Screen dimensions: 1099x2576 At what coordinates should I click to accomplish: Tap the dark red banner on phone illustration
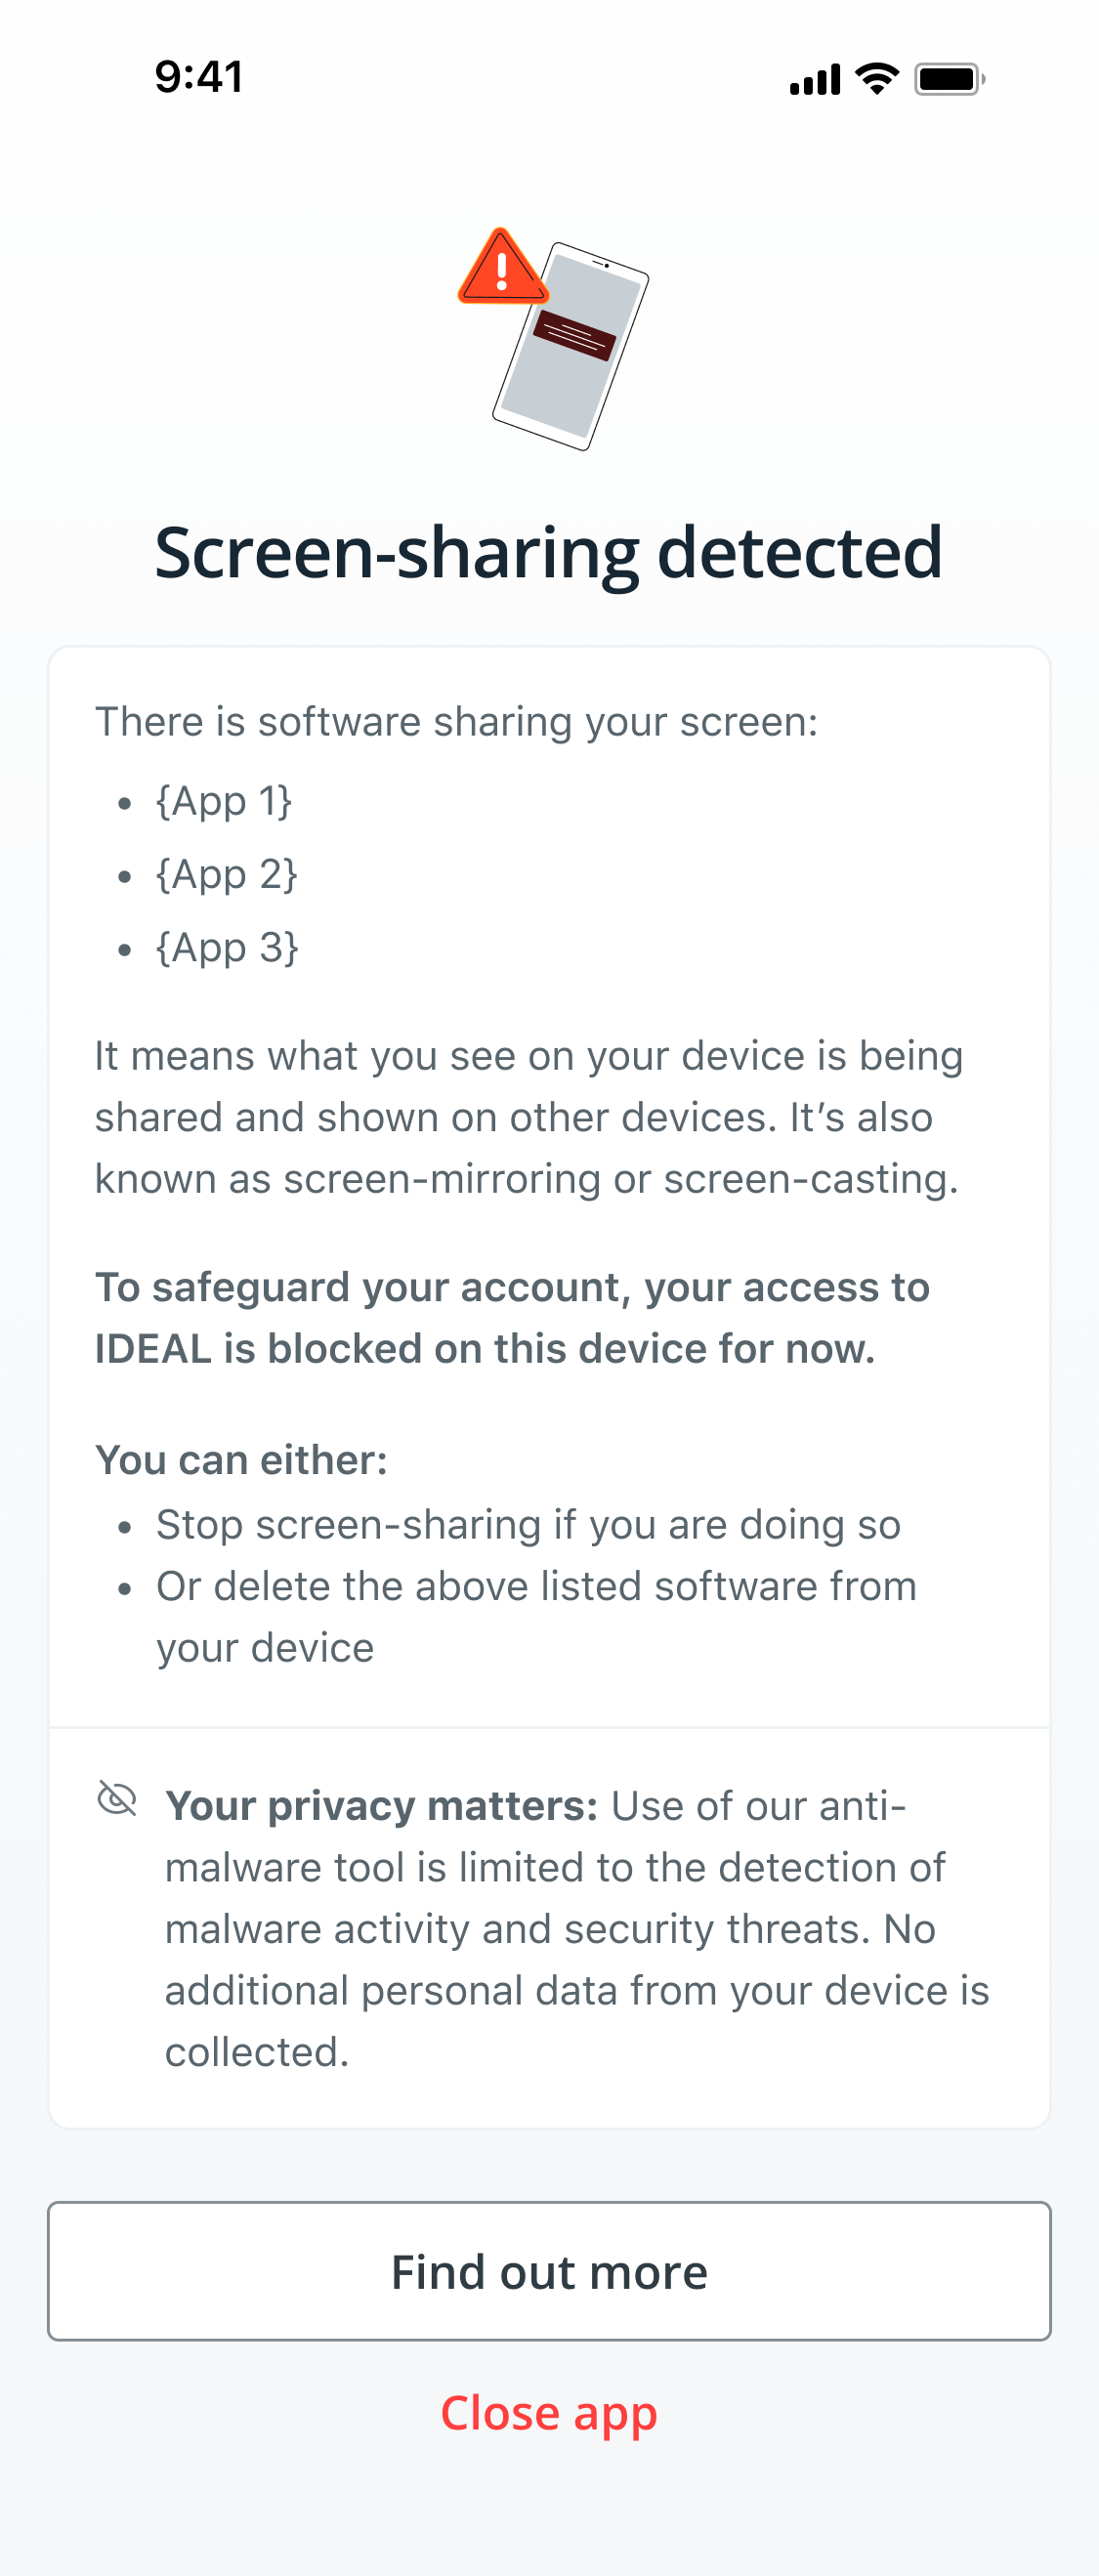(574, 335)
